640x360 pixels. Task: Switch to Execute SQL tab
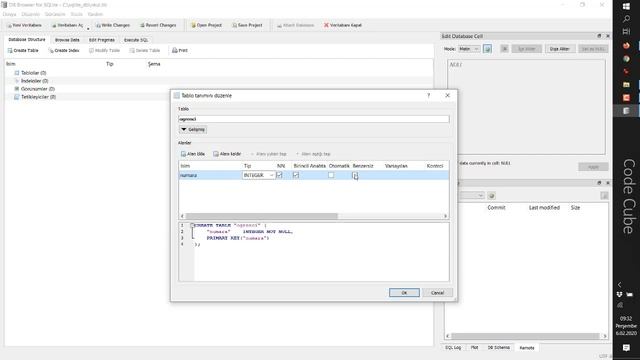pyautogui.click(x=136, y=40)
